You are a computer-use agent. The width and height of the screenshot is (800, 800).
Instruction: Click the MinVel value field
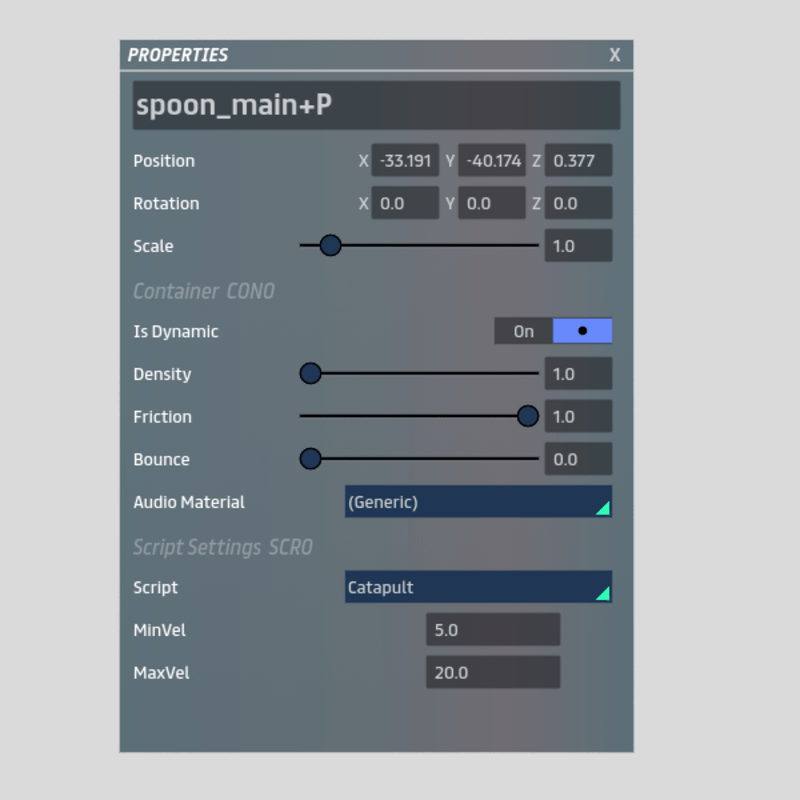coord(493,630)
